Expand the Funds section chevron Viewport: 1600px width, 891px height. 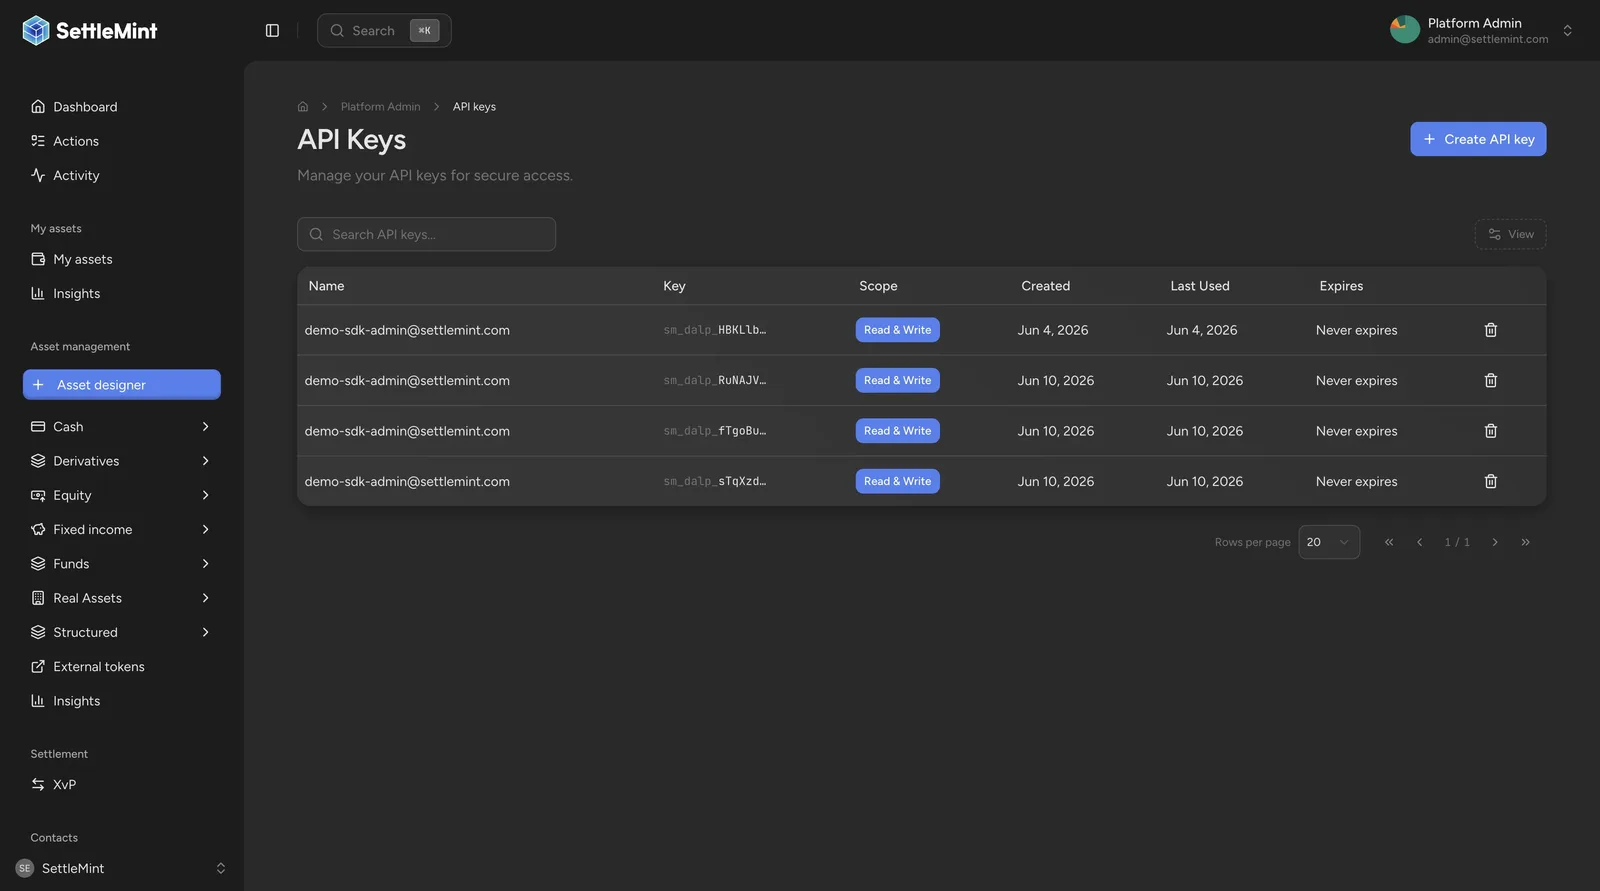click(x=205, y=564)
